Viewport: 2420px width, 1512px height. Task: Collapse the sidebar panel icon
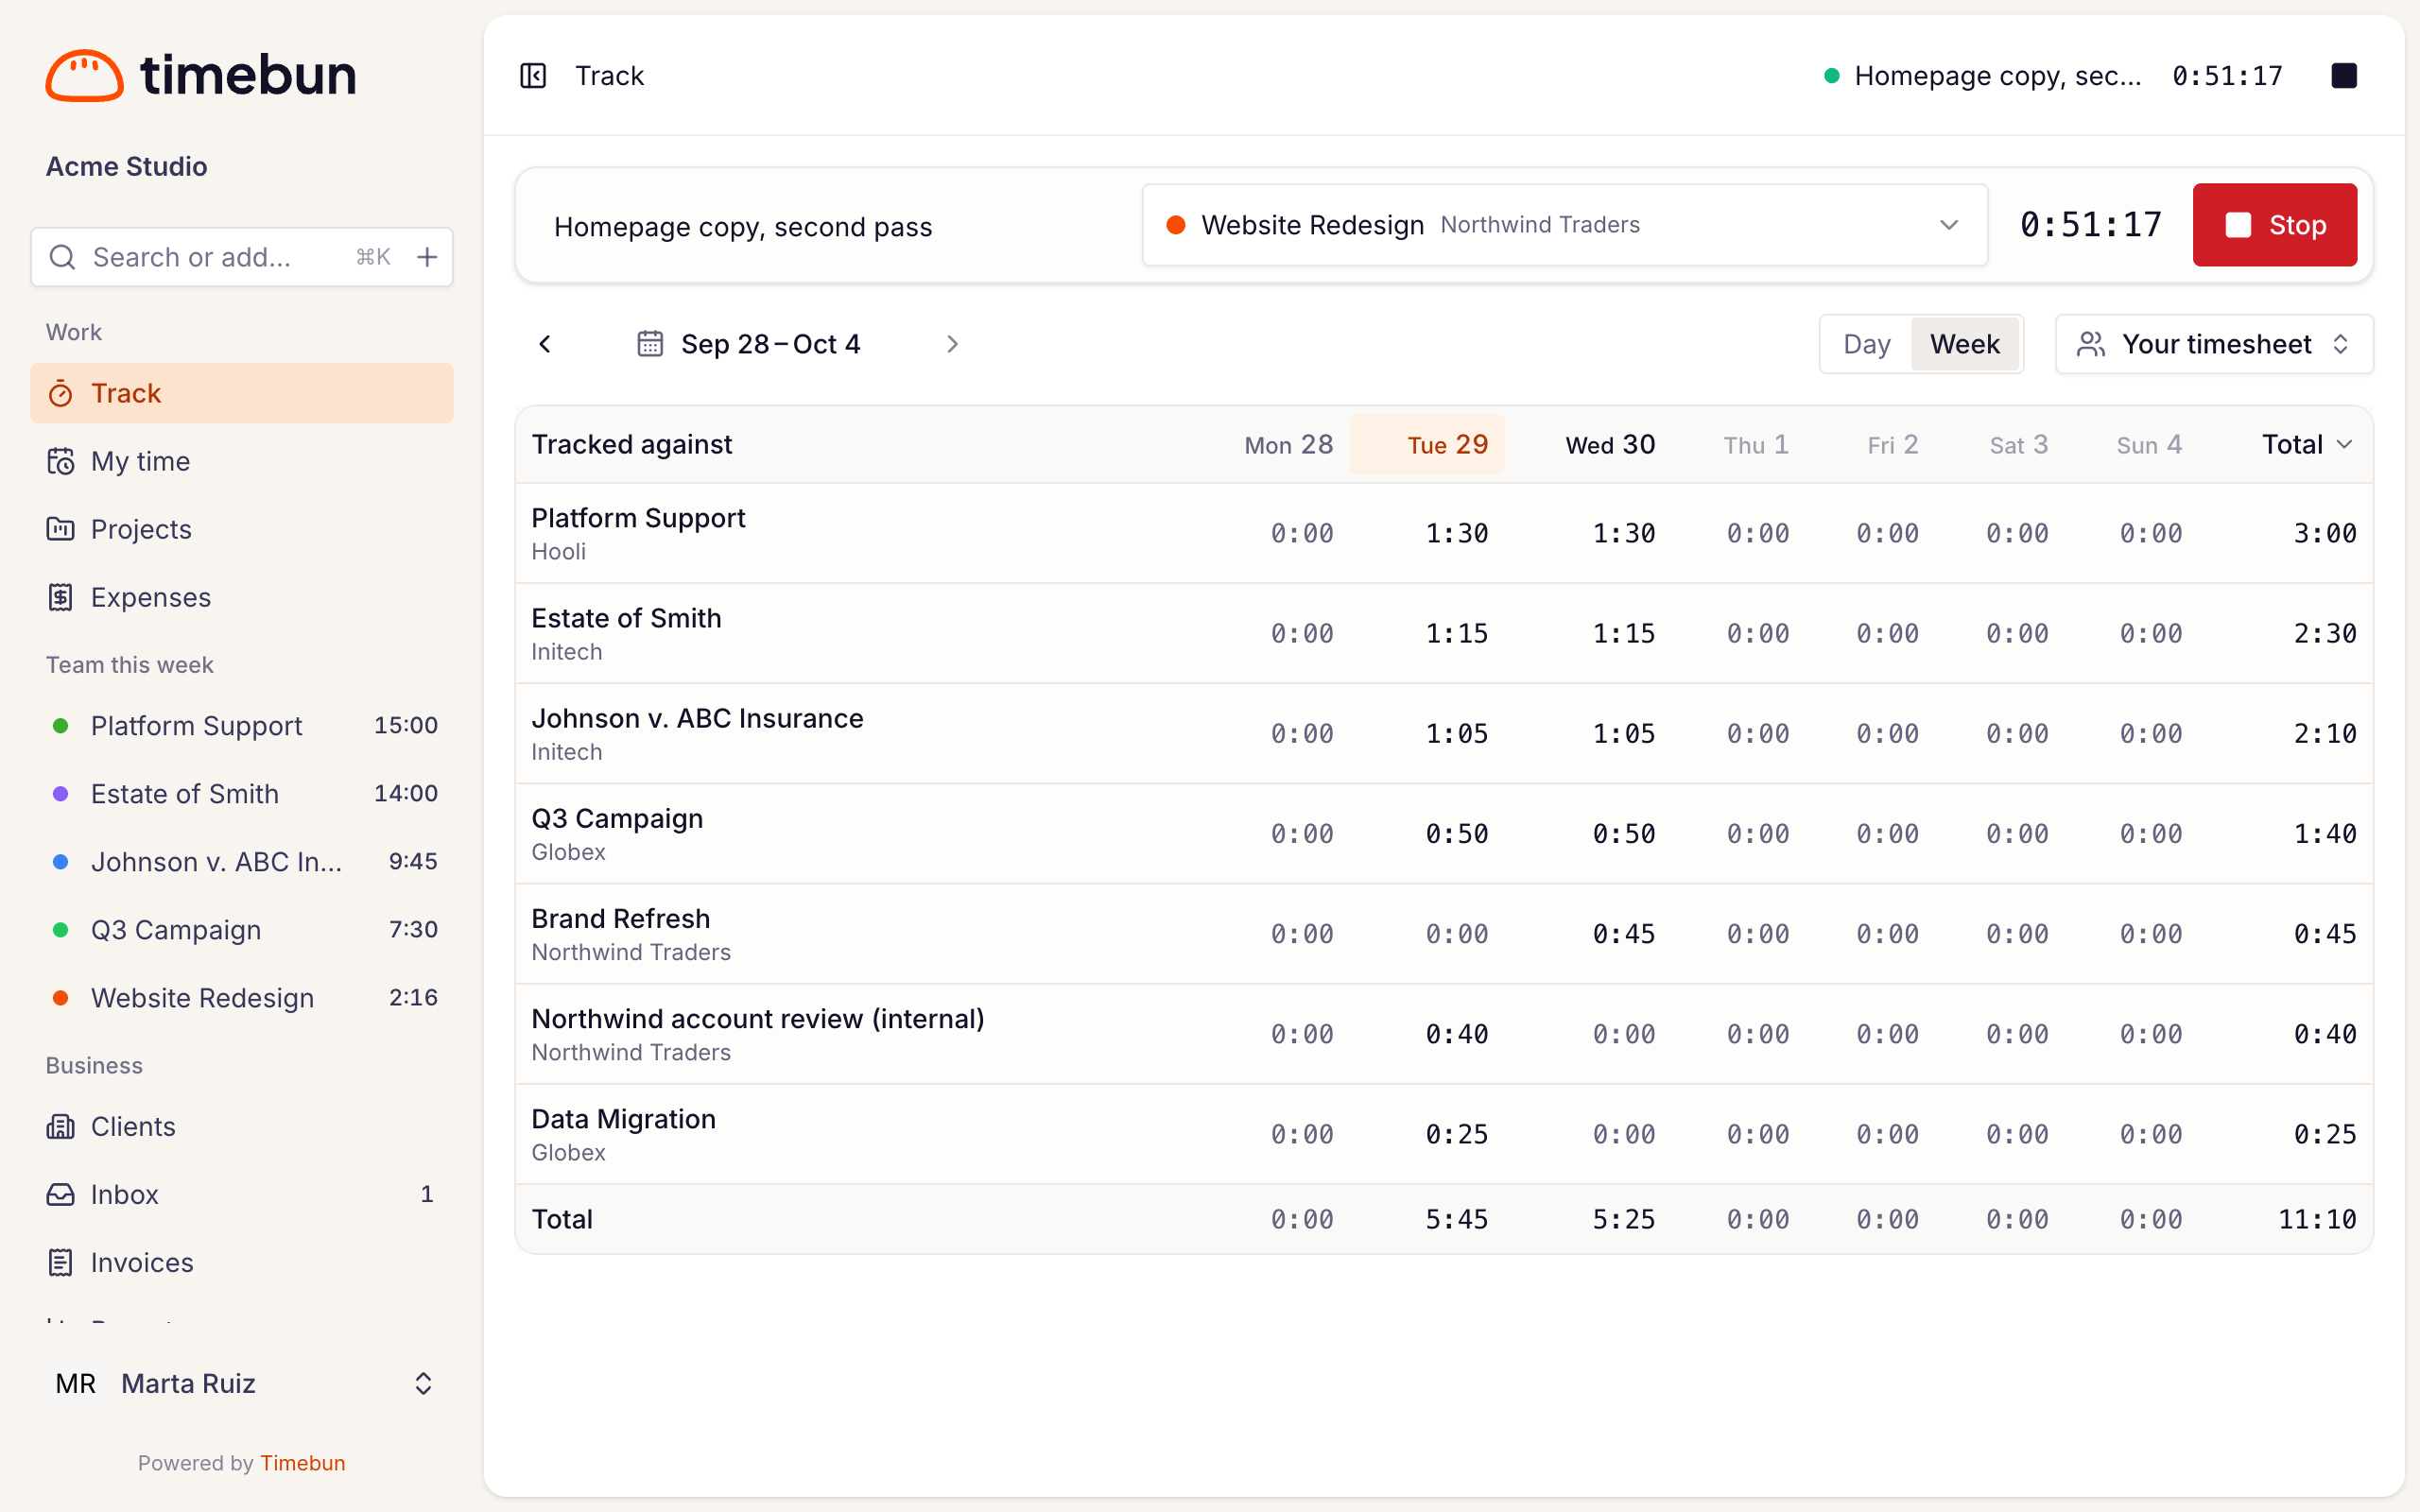[533, 76]
